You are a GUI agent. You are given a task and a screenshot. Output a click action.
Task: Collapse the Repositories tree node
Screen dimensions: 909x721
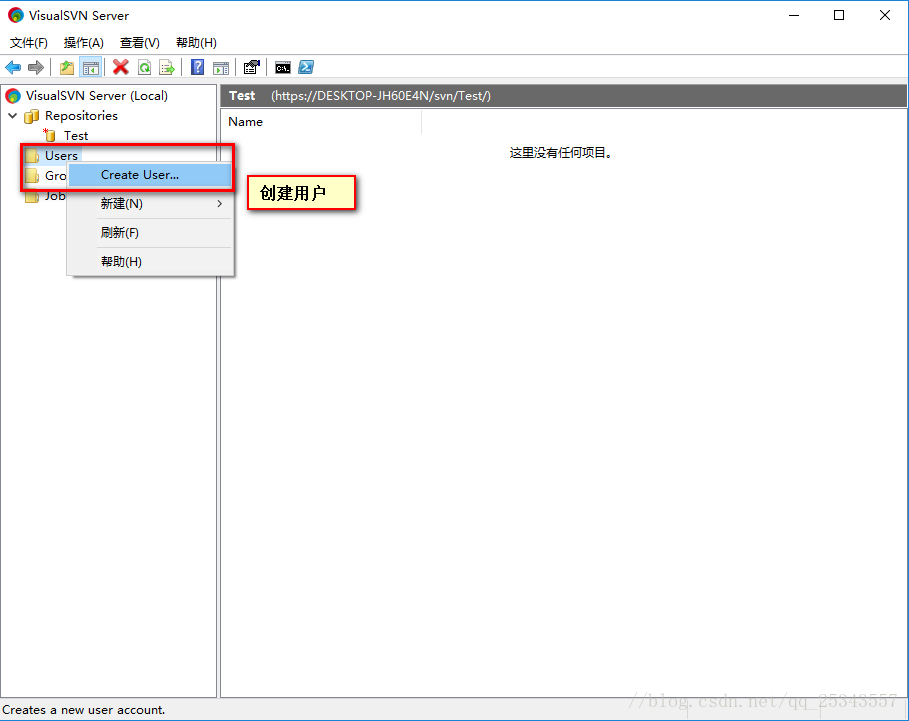click(13, 116)
